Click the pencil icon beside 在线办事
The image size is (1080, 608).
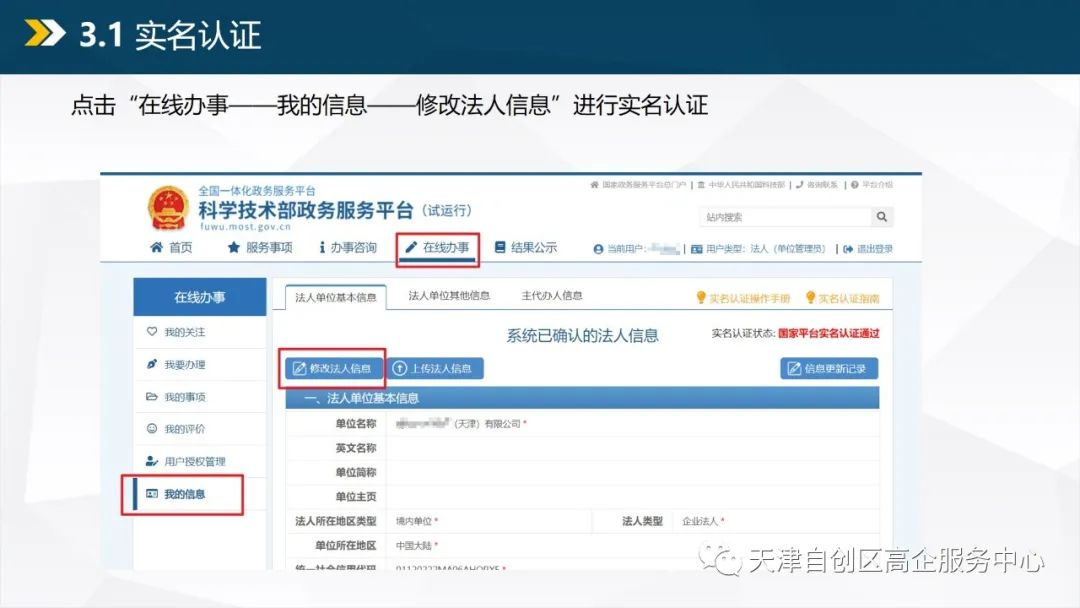tap(411, 247)
